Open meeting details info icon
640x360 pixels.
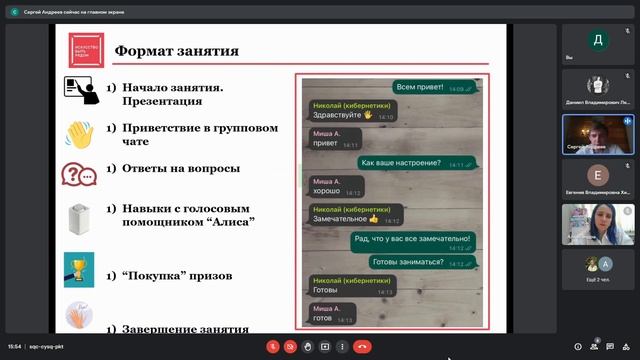578,347
